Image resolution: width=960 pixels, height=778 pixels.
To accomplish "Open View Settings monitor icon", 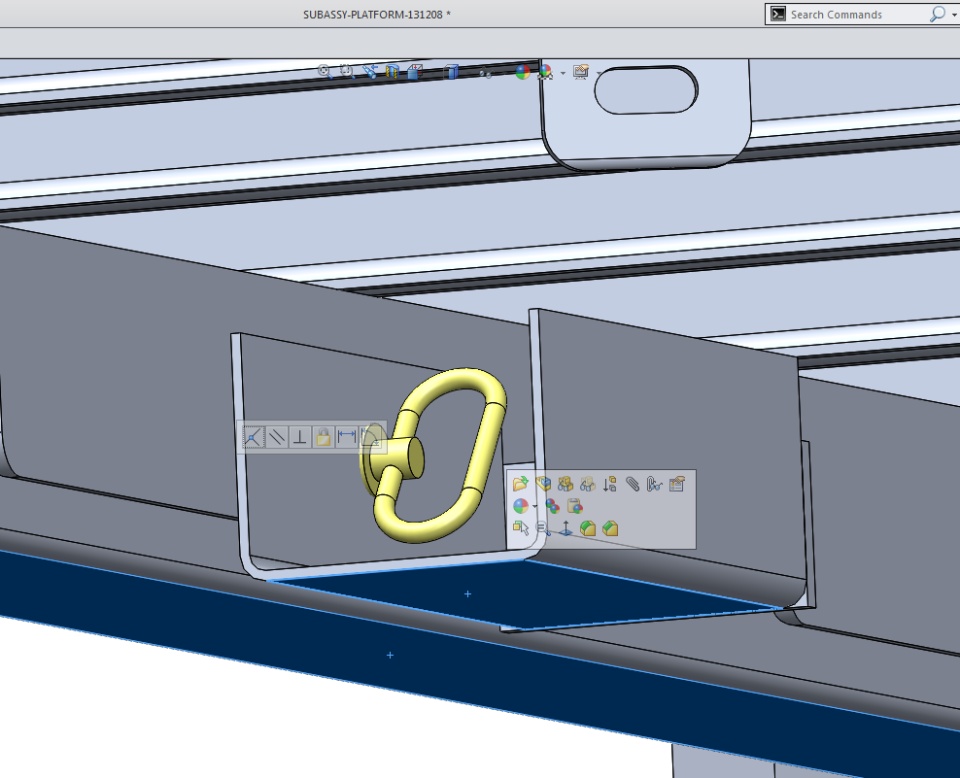I will 581,72.
